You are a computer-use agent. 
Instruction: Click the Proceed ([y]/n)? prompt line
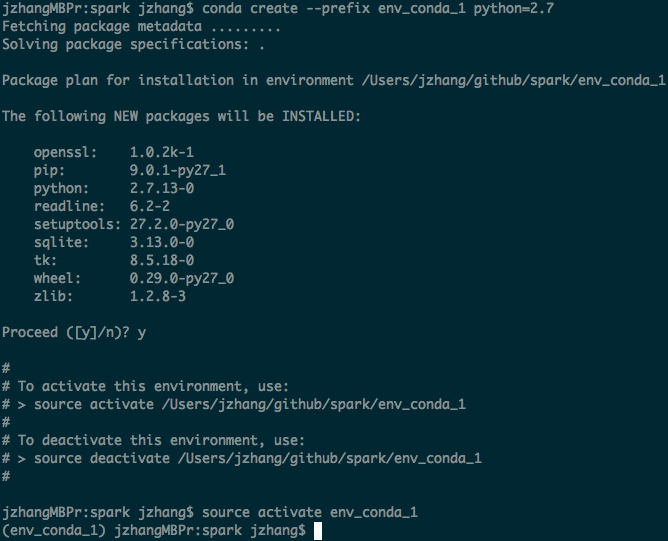pos(74,332)
